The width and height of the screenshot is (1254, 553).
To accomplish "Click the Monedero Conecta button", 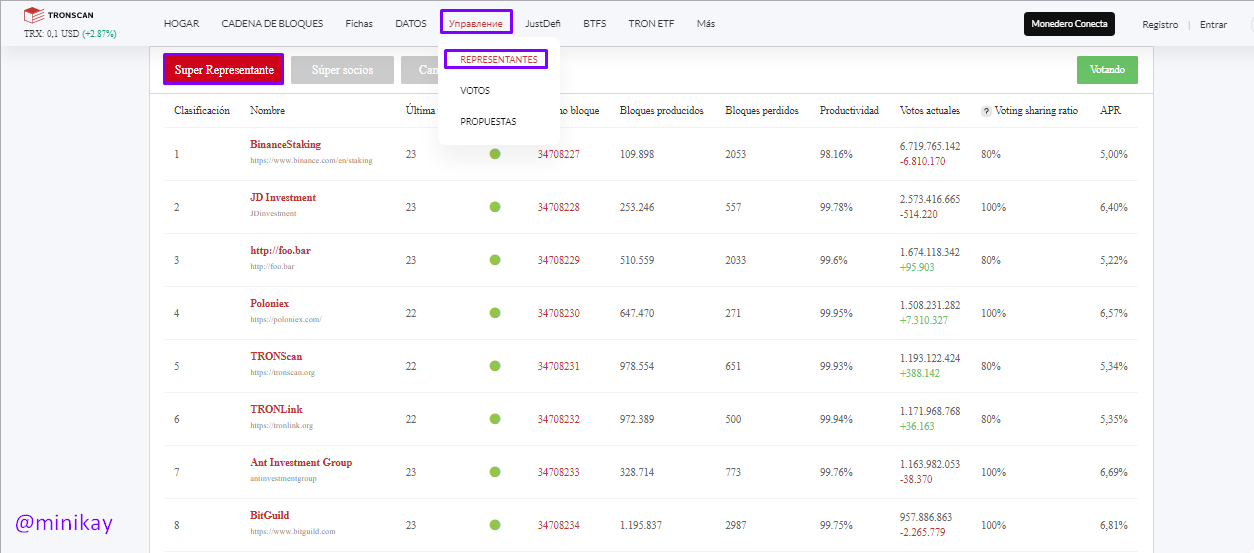I will click(x=1069, y=24).
